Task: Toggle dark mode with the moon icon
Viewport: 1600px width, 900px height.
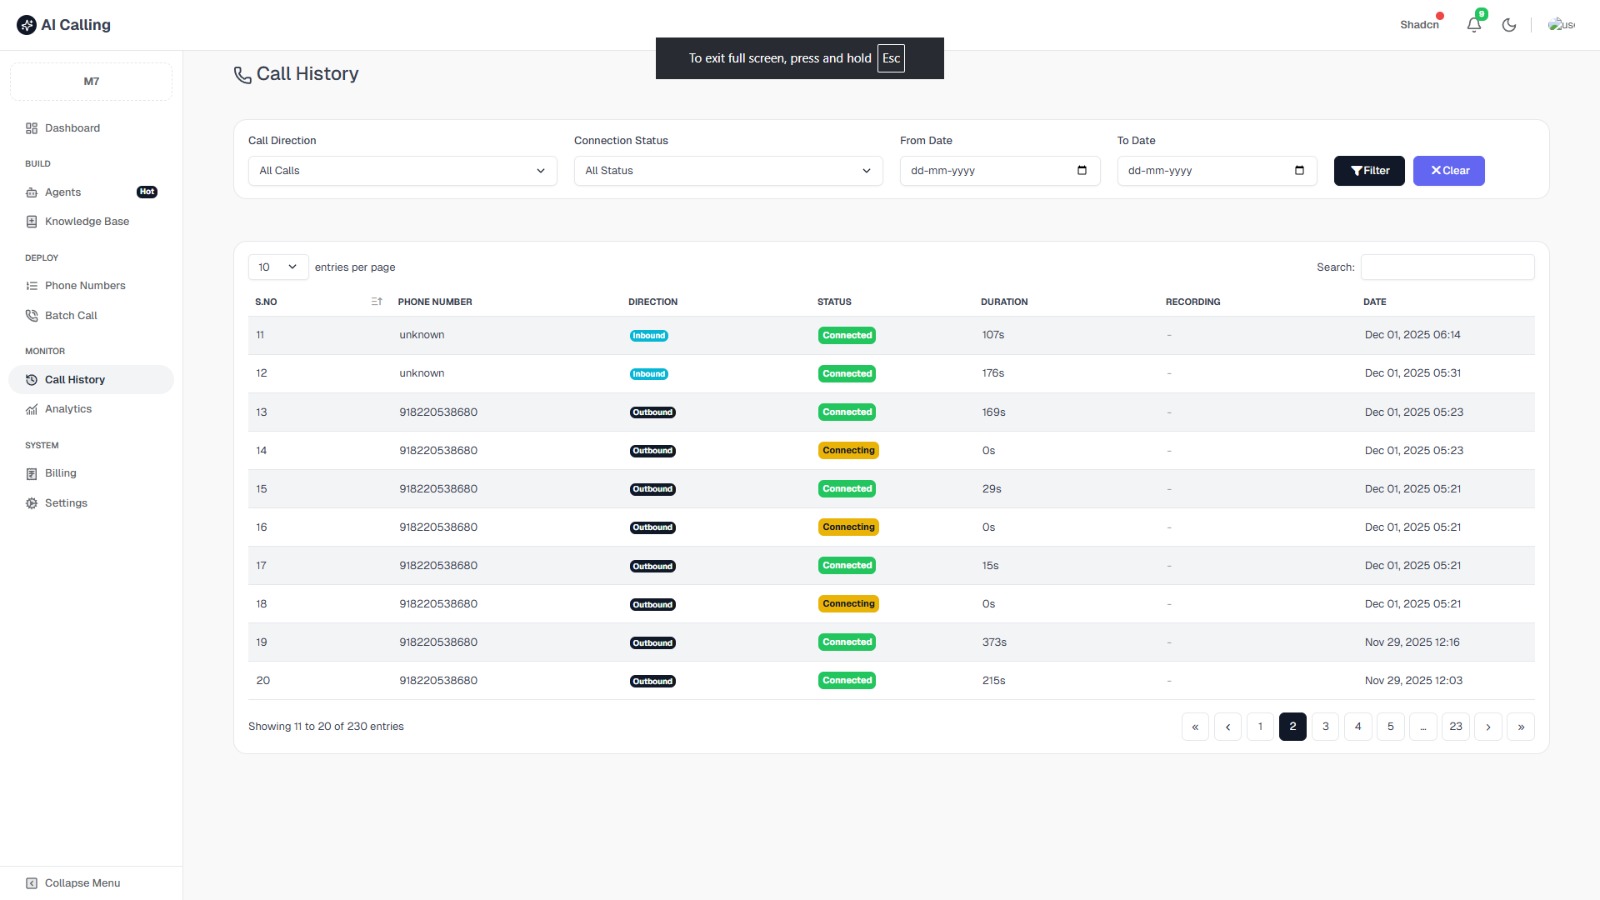Action: coord(1509,24)
